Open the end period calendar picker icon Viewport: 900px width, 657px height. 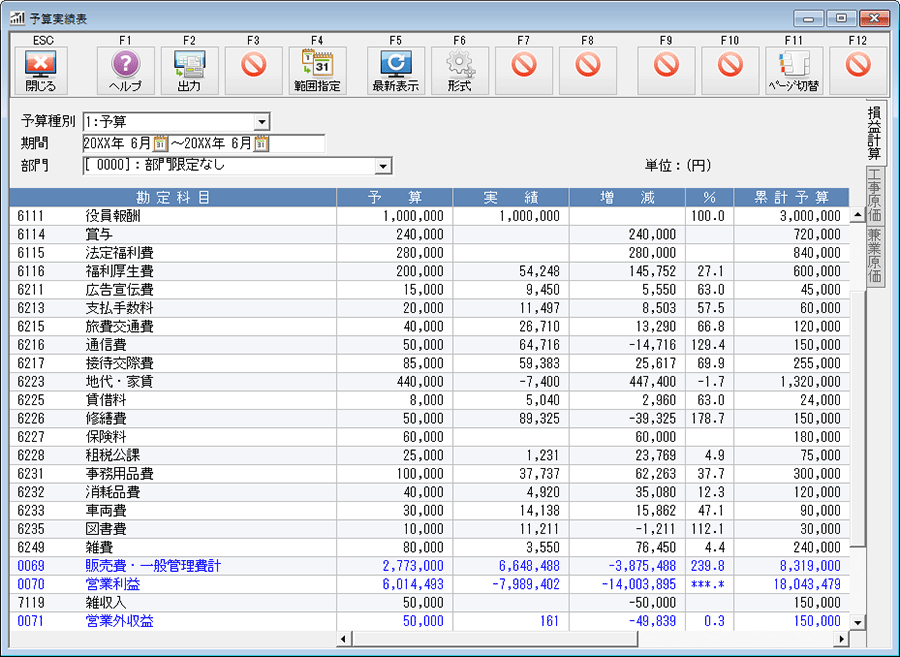click(261, 143)
